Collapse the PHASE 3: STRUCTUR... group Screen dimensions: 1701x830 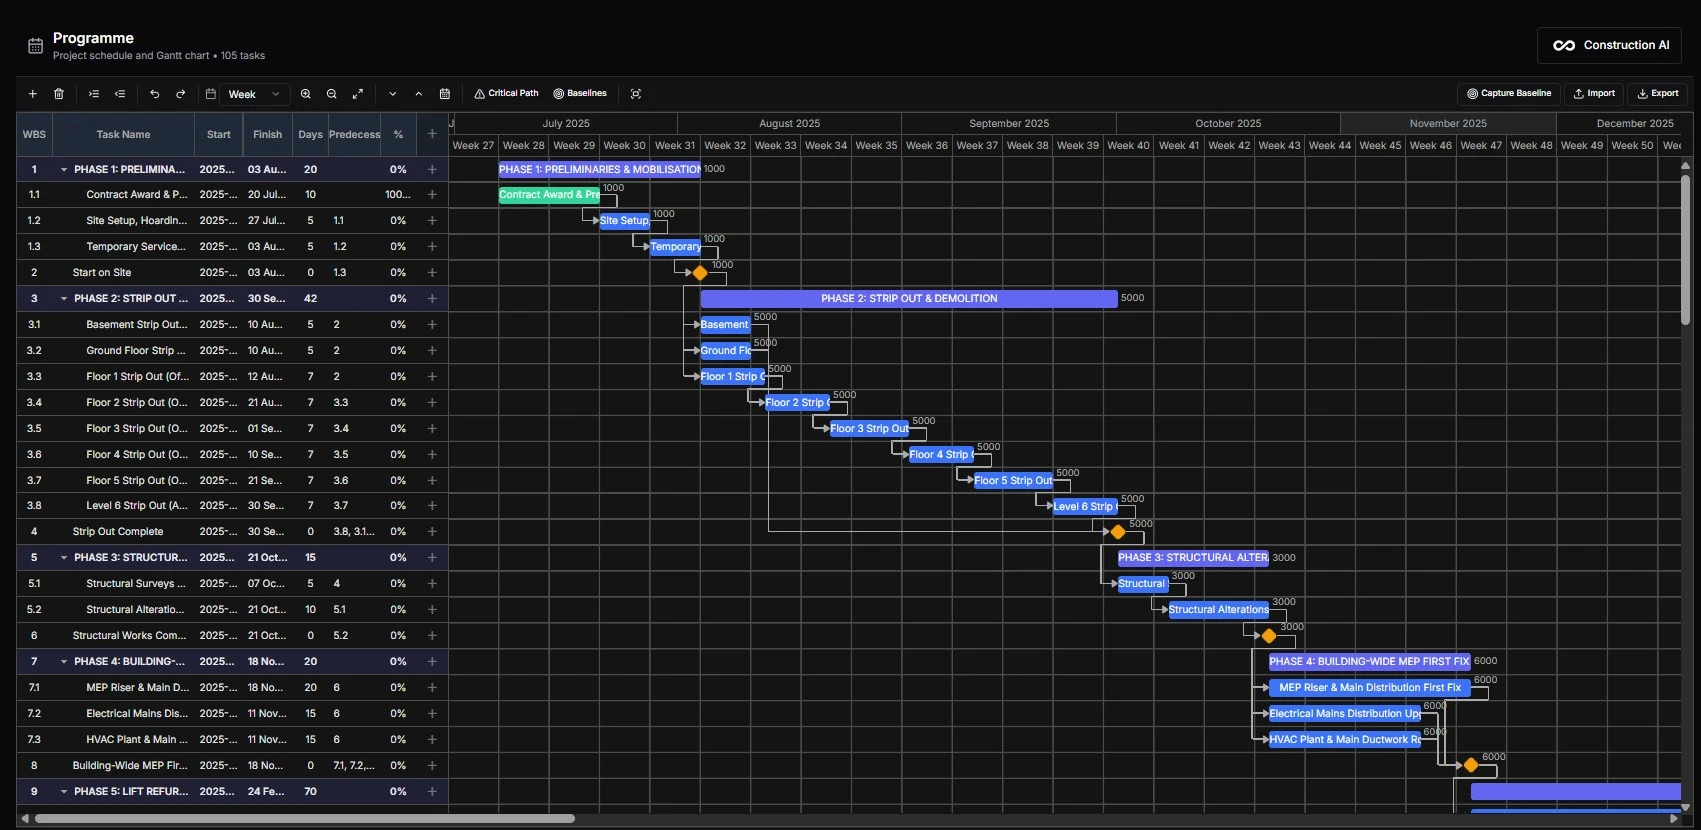pyautogui.click(x=64, y=558)
